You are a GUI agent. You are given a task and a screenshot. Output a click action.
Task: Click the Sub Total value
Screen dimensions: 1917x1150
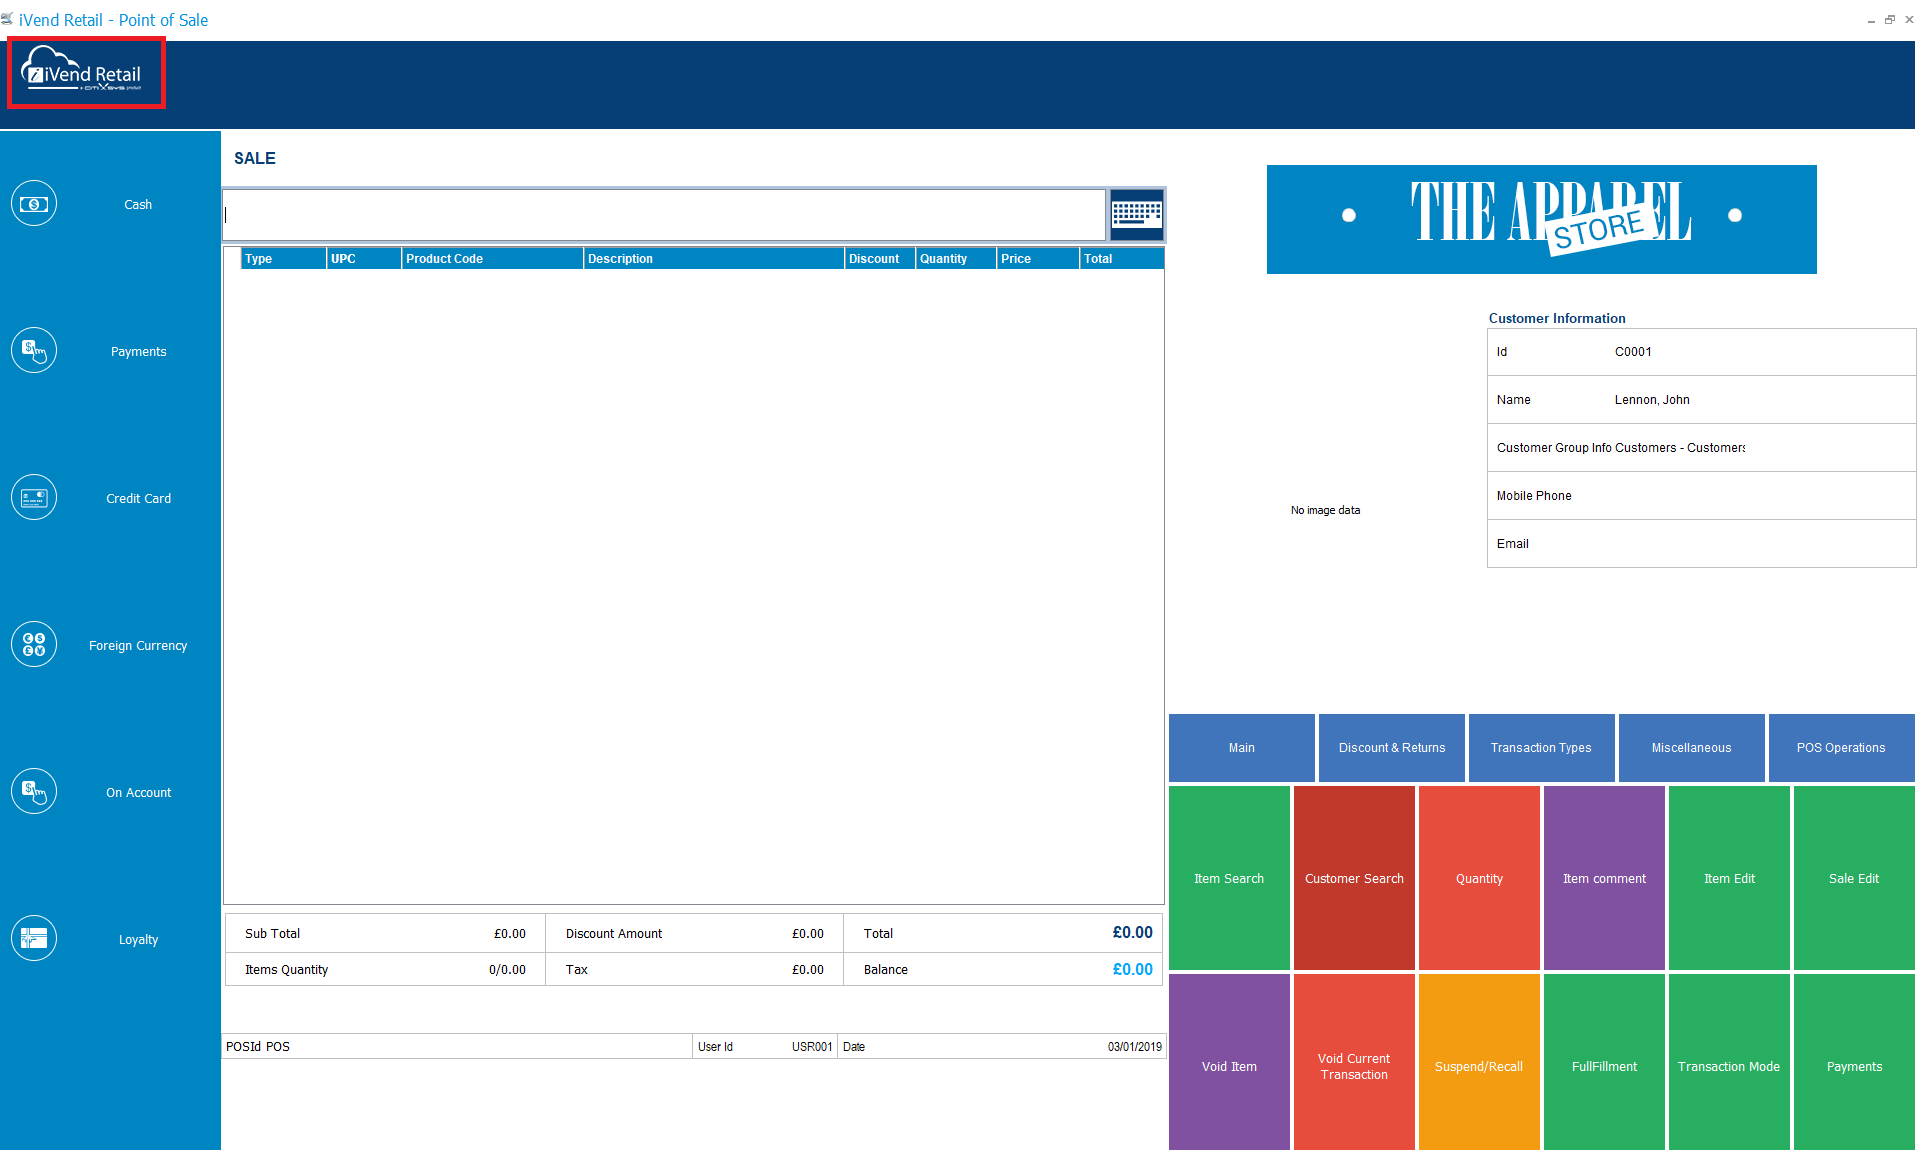[510, 934]
